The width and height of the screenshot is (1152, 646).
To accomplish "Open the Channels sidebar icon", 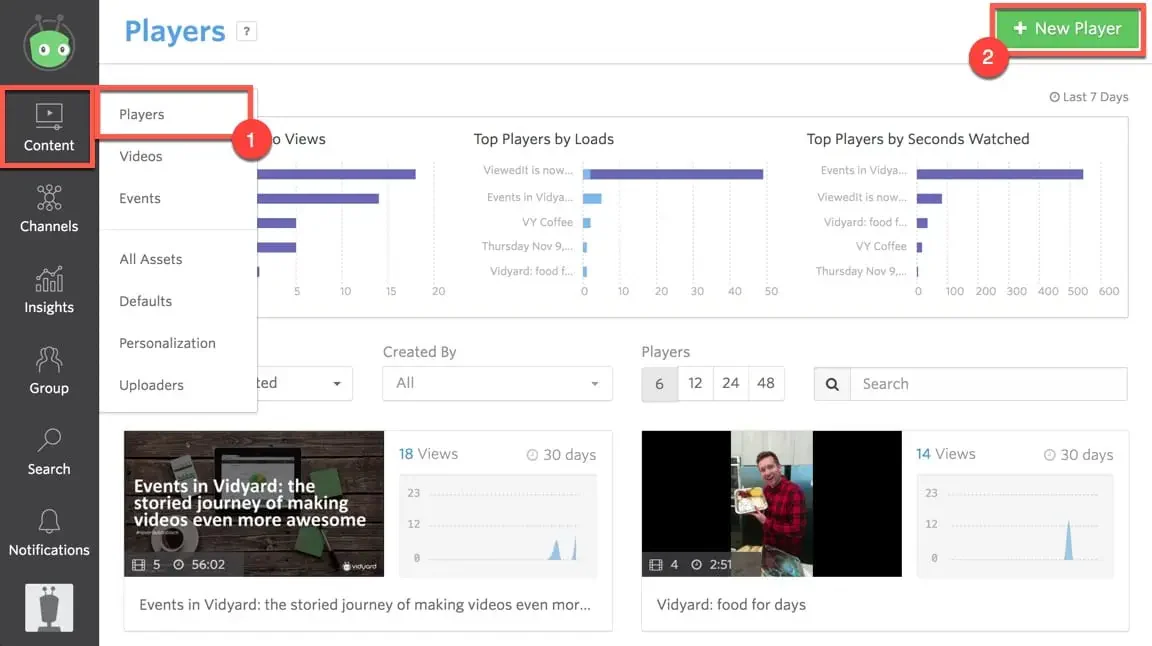I will click(x=48, y=209).
